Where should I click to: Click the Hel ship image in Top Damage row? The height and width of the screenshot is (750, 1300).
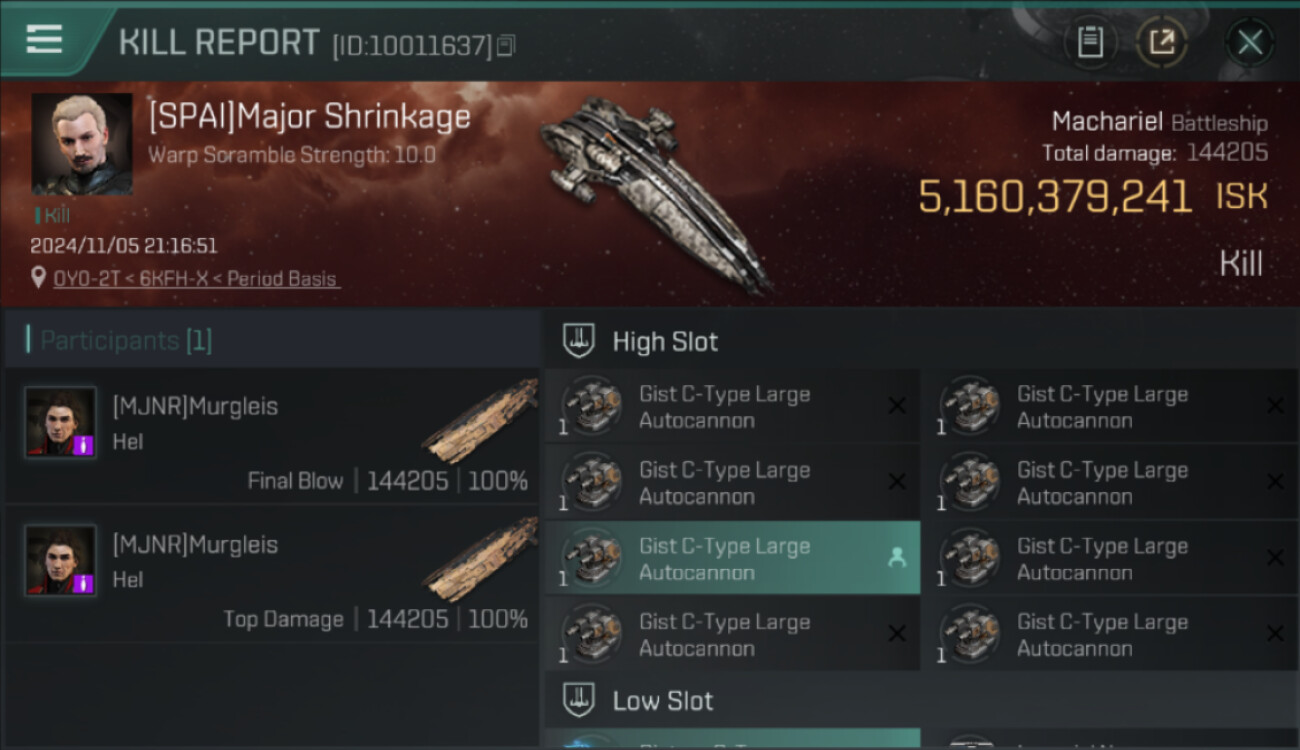[478, 560]
